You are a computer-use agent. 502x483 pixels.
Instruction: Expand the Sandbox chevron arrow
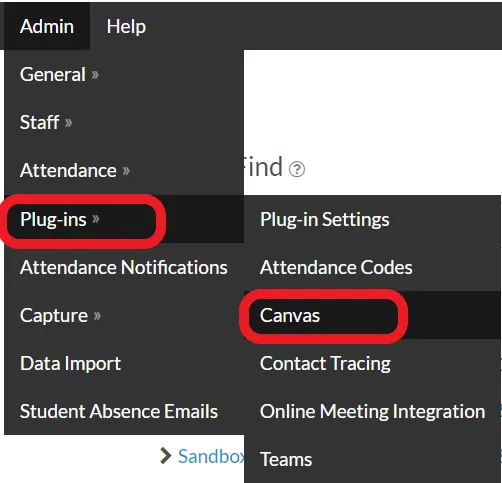click(166, 456)
